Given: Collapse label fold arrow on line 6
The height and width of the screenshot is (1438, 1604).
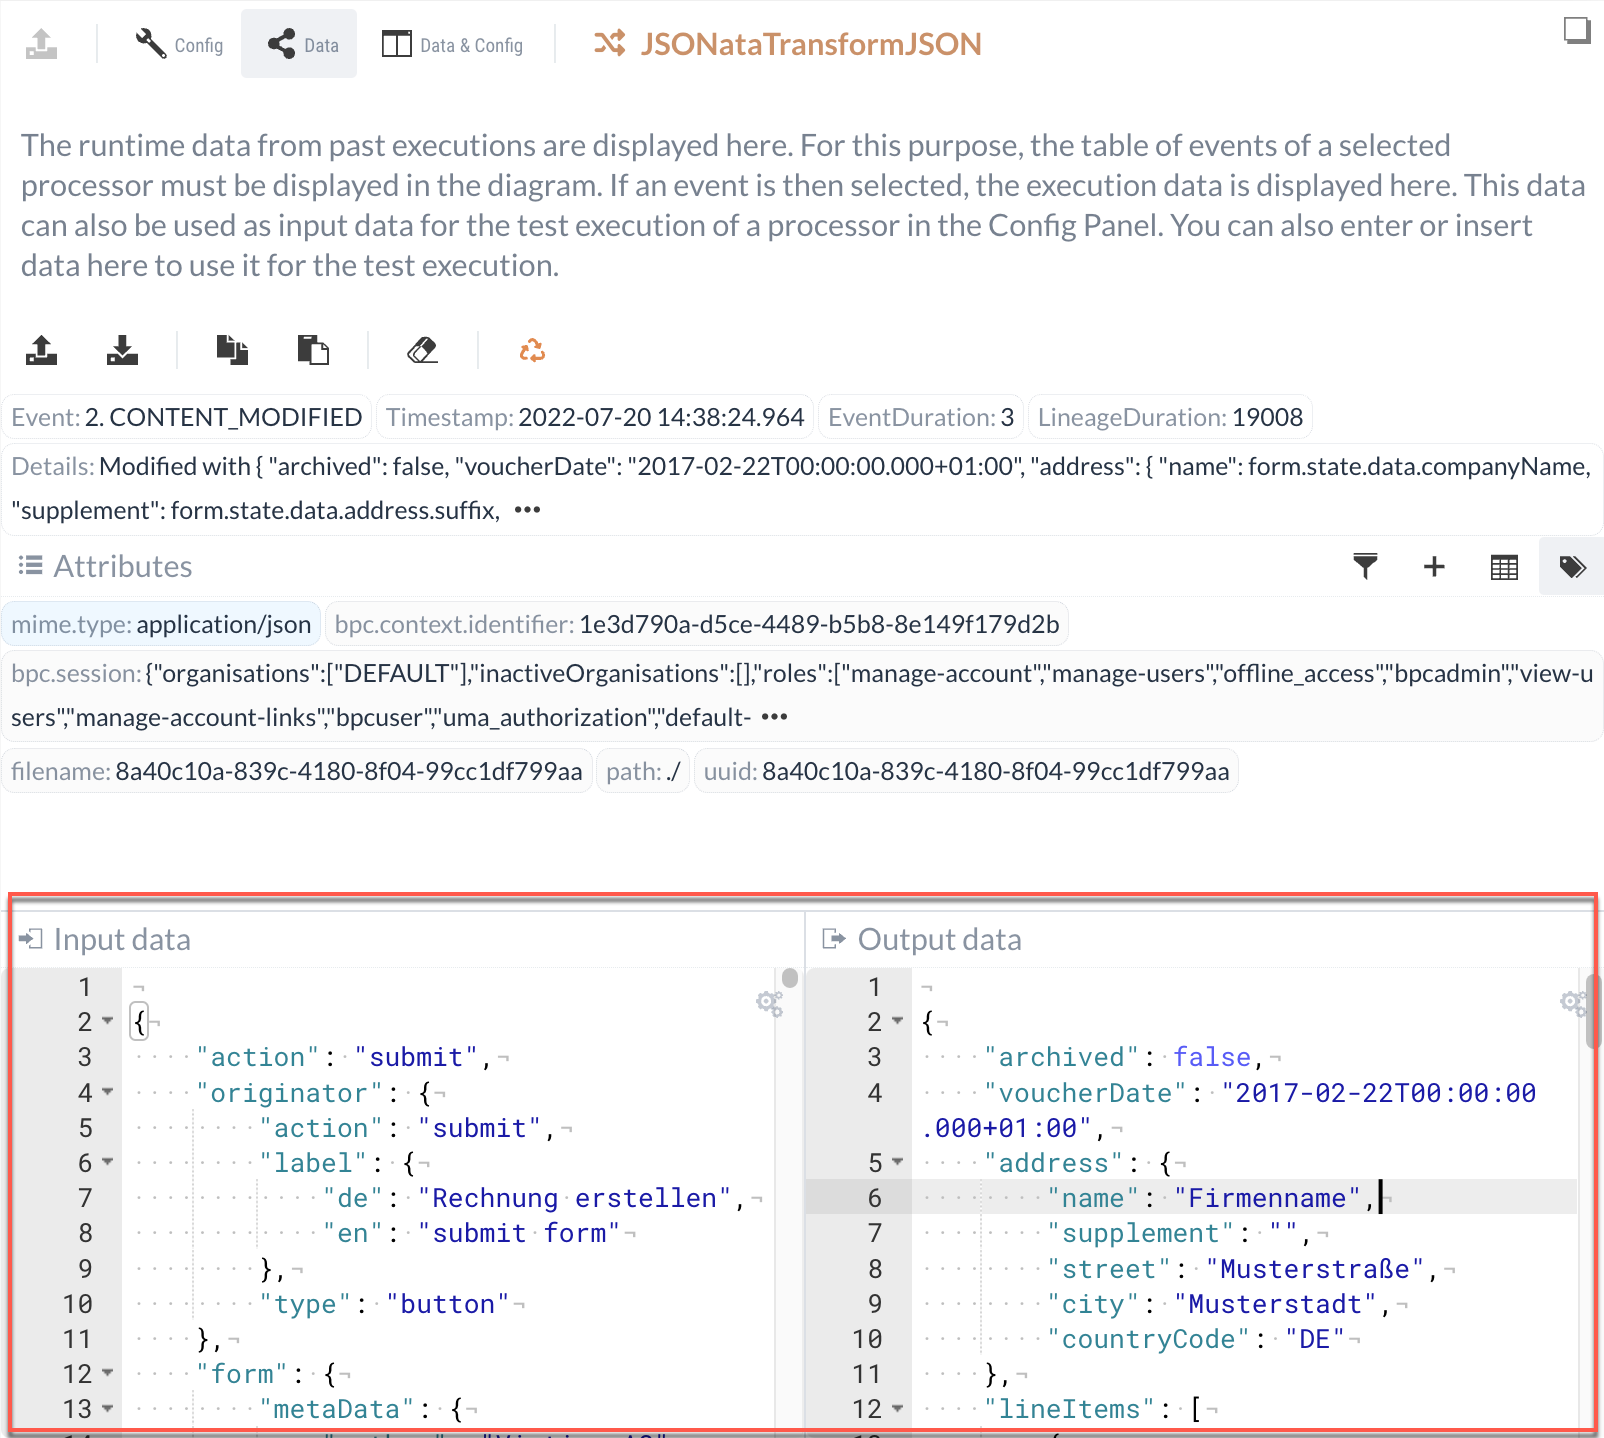Looking at the screenshot, I should (108, 1162).
